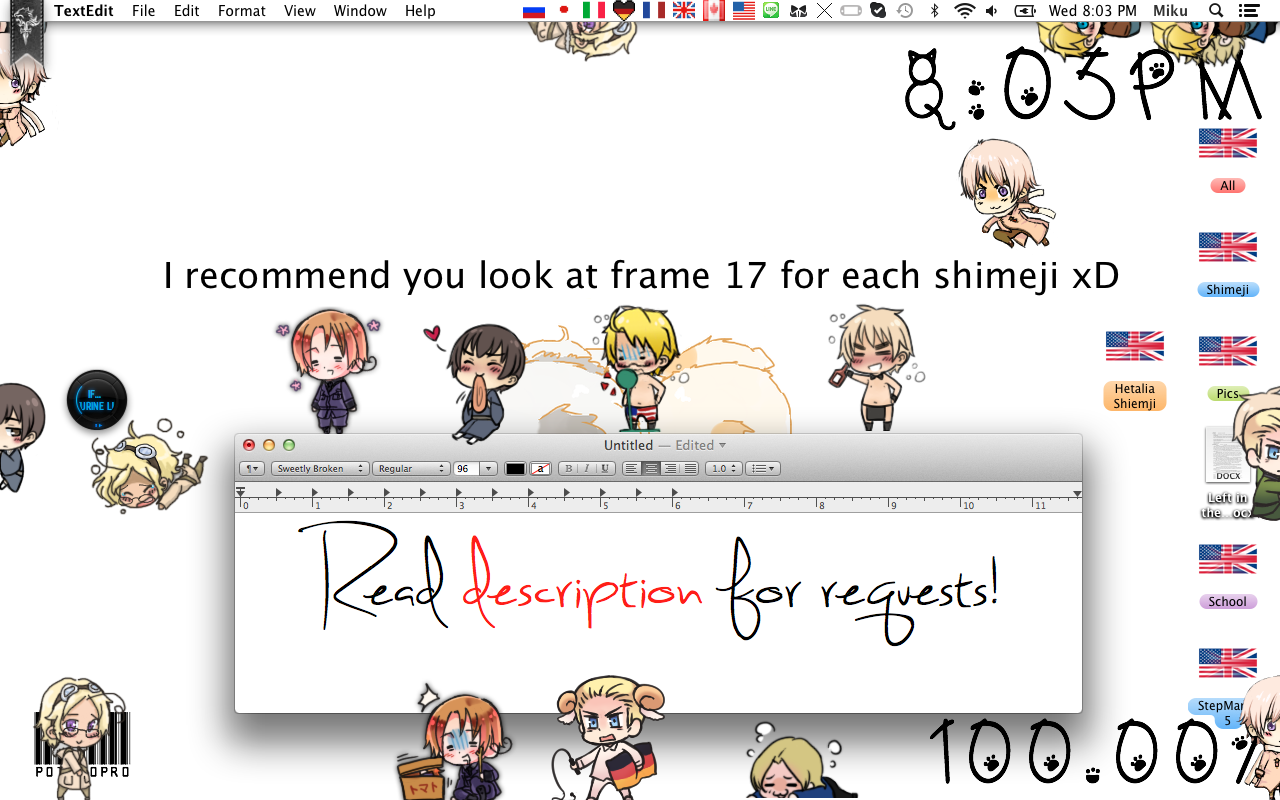Image resolution: width=1280 pixels, height=800 pixels.
Task: Open the font size dropdown arrow
Action: 488,468
